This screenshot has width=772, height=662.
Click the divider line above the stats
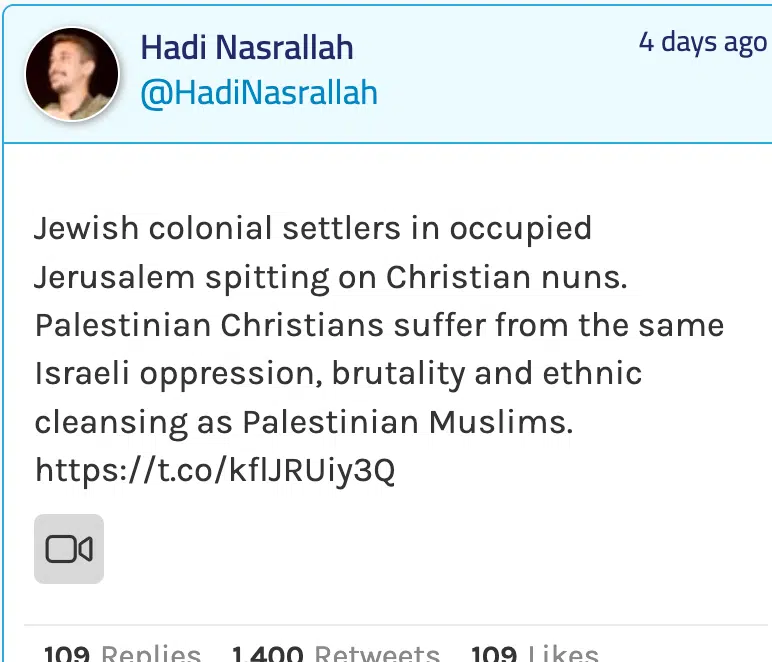(x=396, y=625)
